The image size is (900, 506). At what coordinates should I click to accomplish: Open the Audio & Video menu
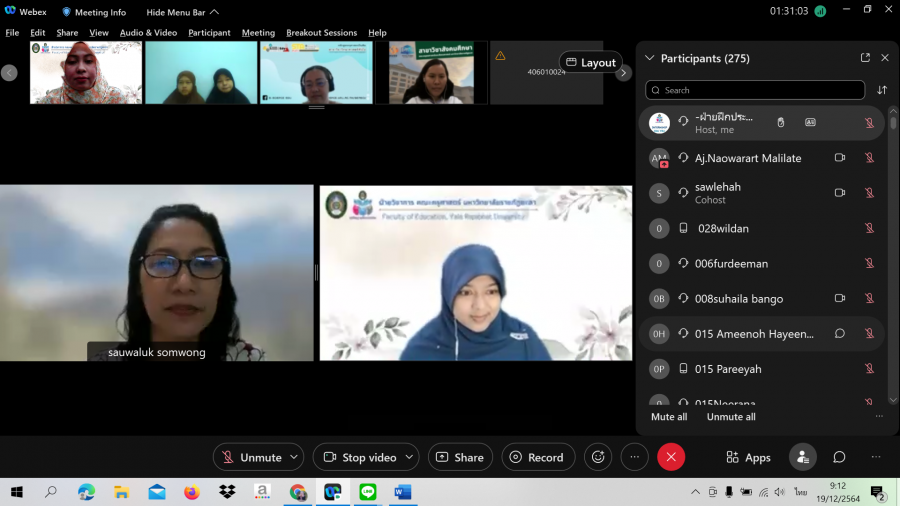(x=148, y=33)
